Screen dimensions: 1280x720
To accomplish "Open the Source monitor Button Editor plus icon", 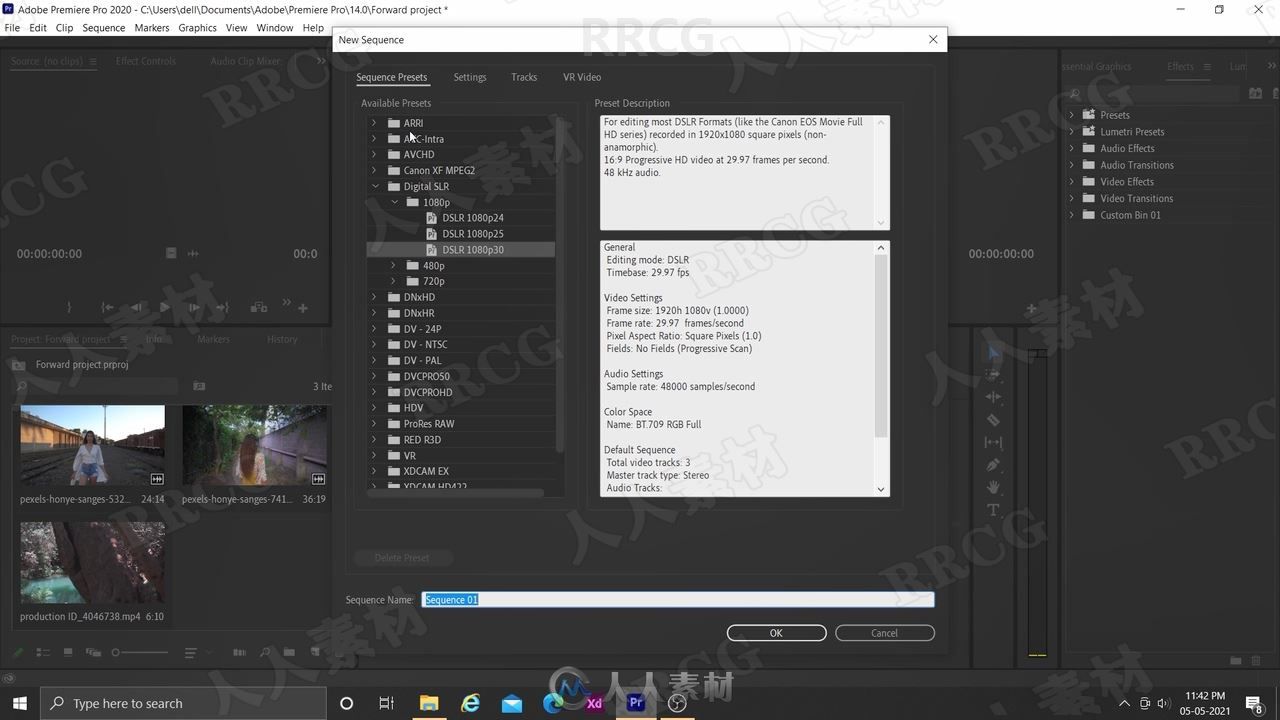I will pyautogui.click(x=303, y=308).
